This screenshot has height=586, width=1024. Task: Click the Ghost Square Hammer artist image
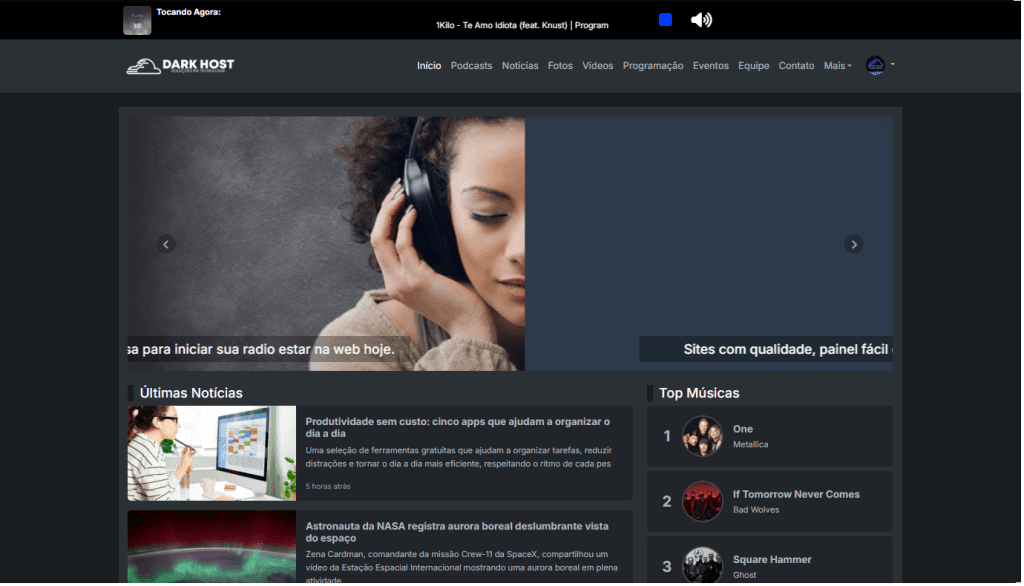[702, 565]
